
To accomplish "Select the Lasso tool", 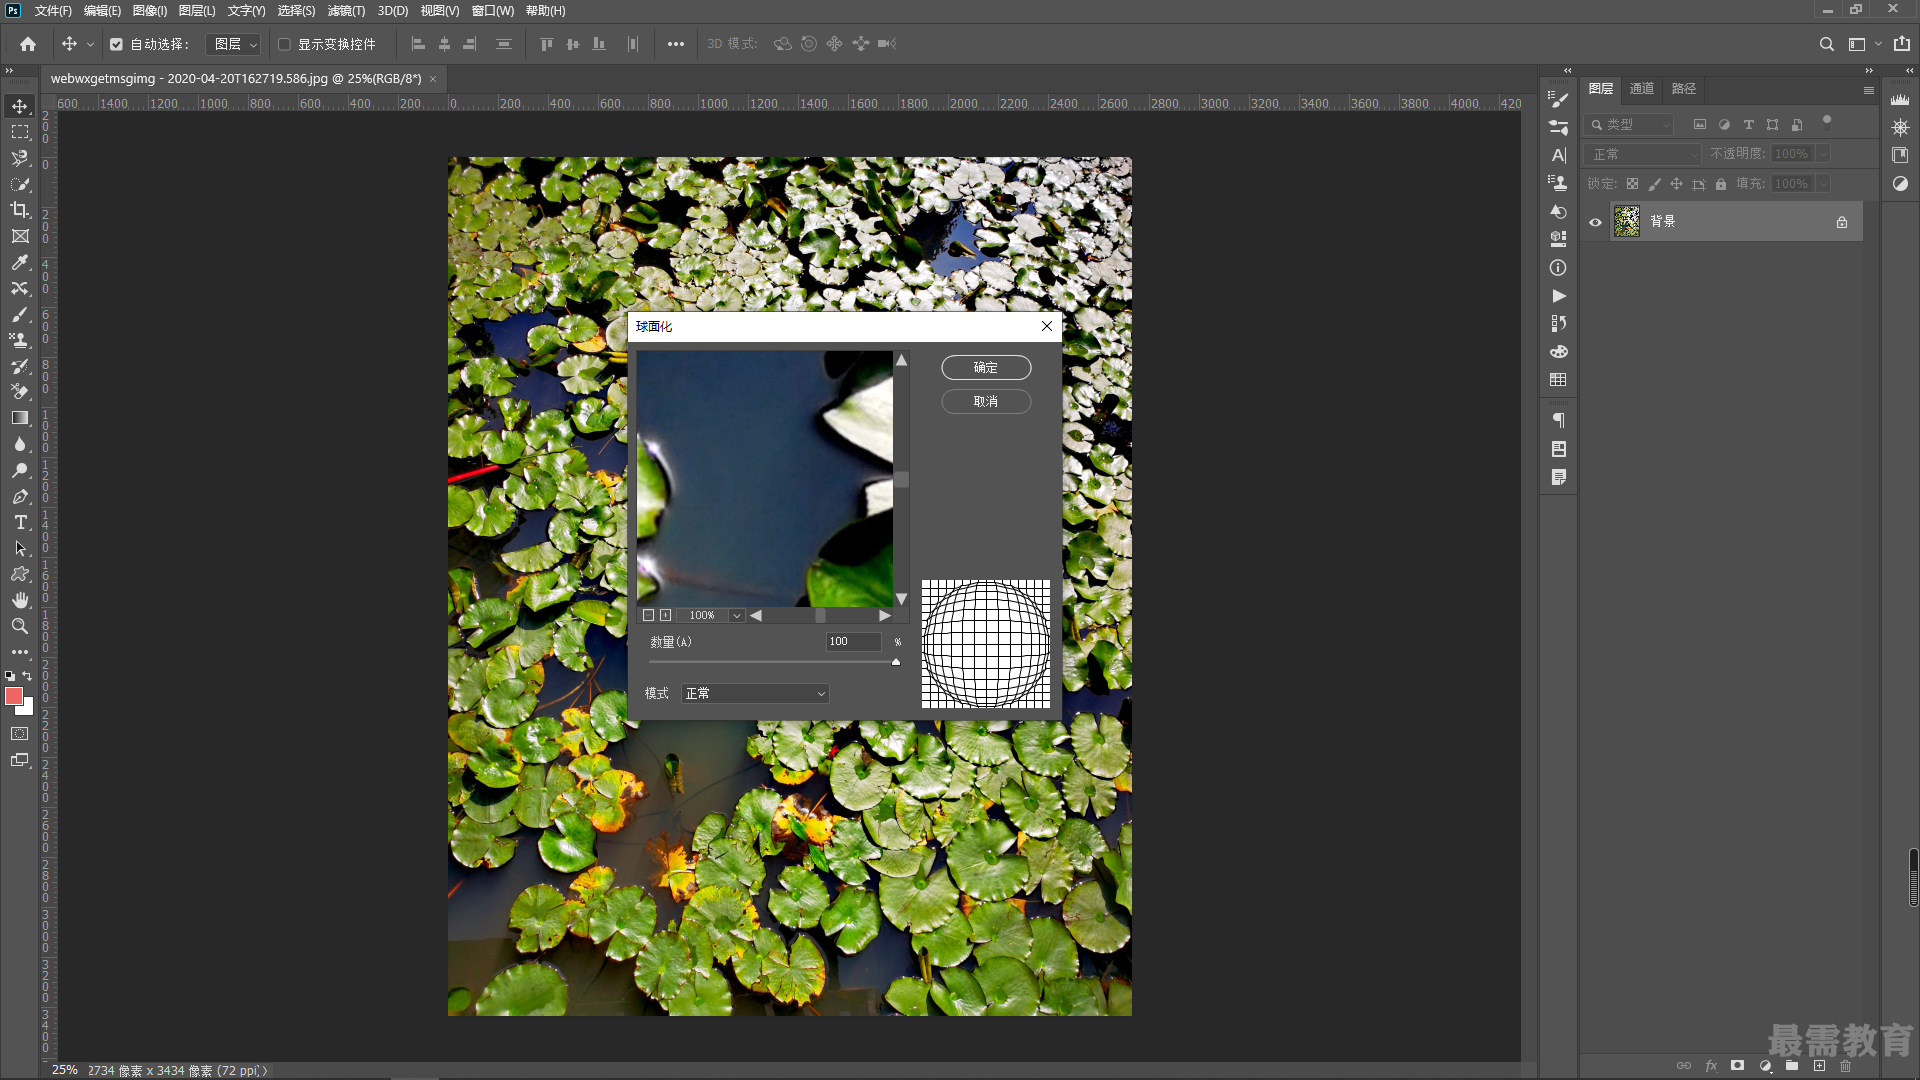I will click(x=20, y=158).
